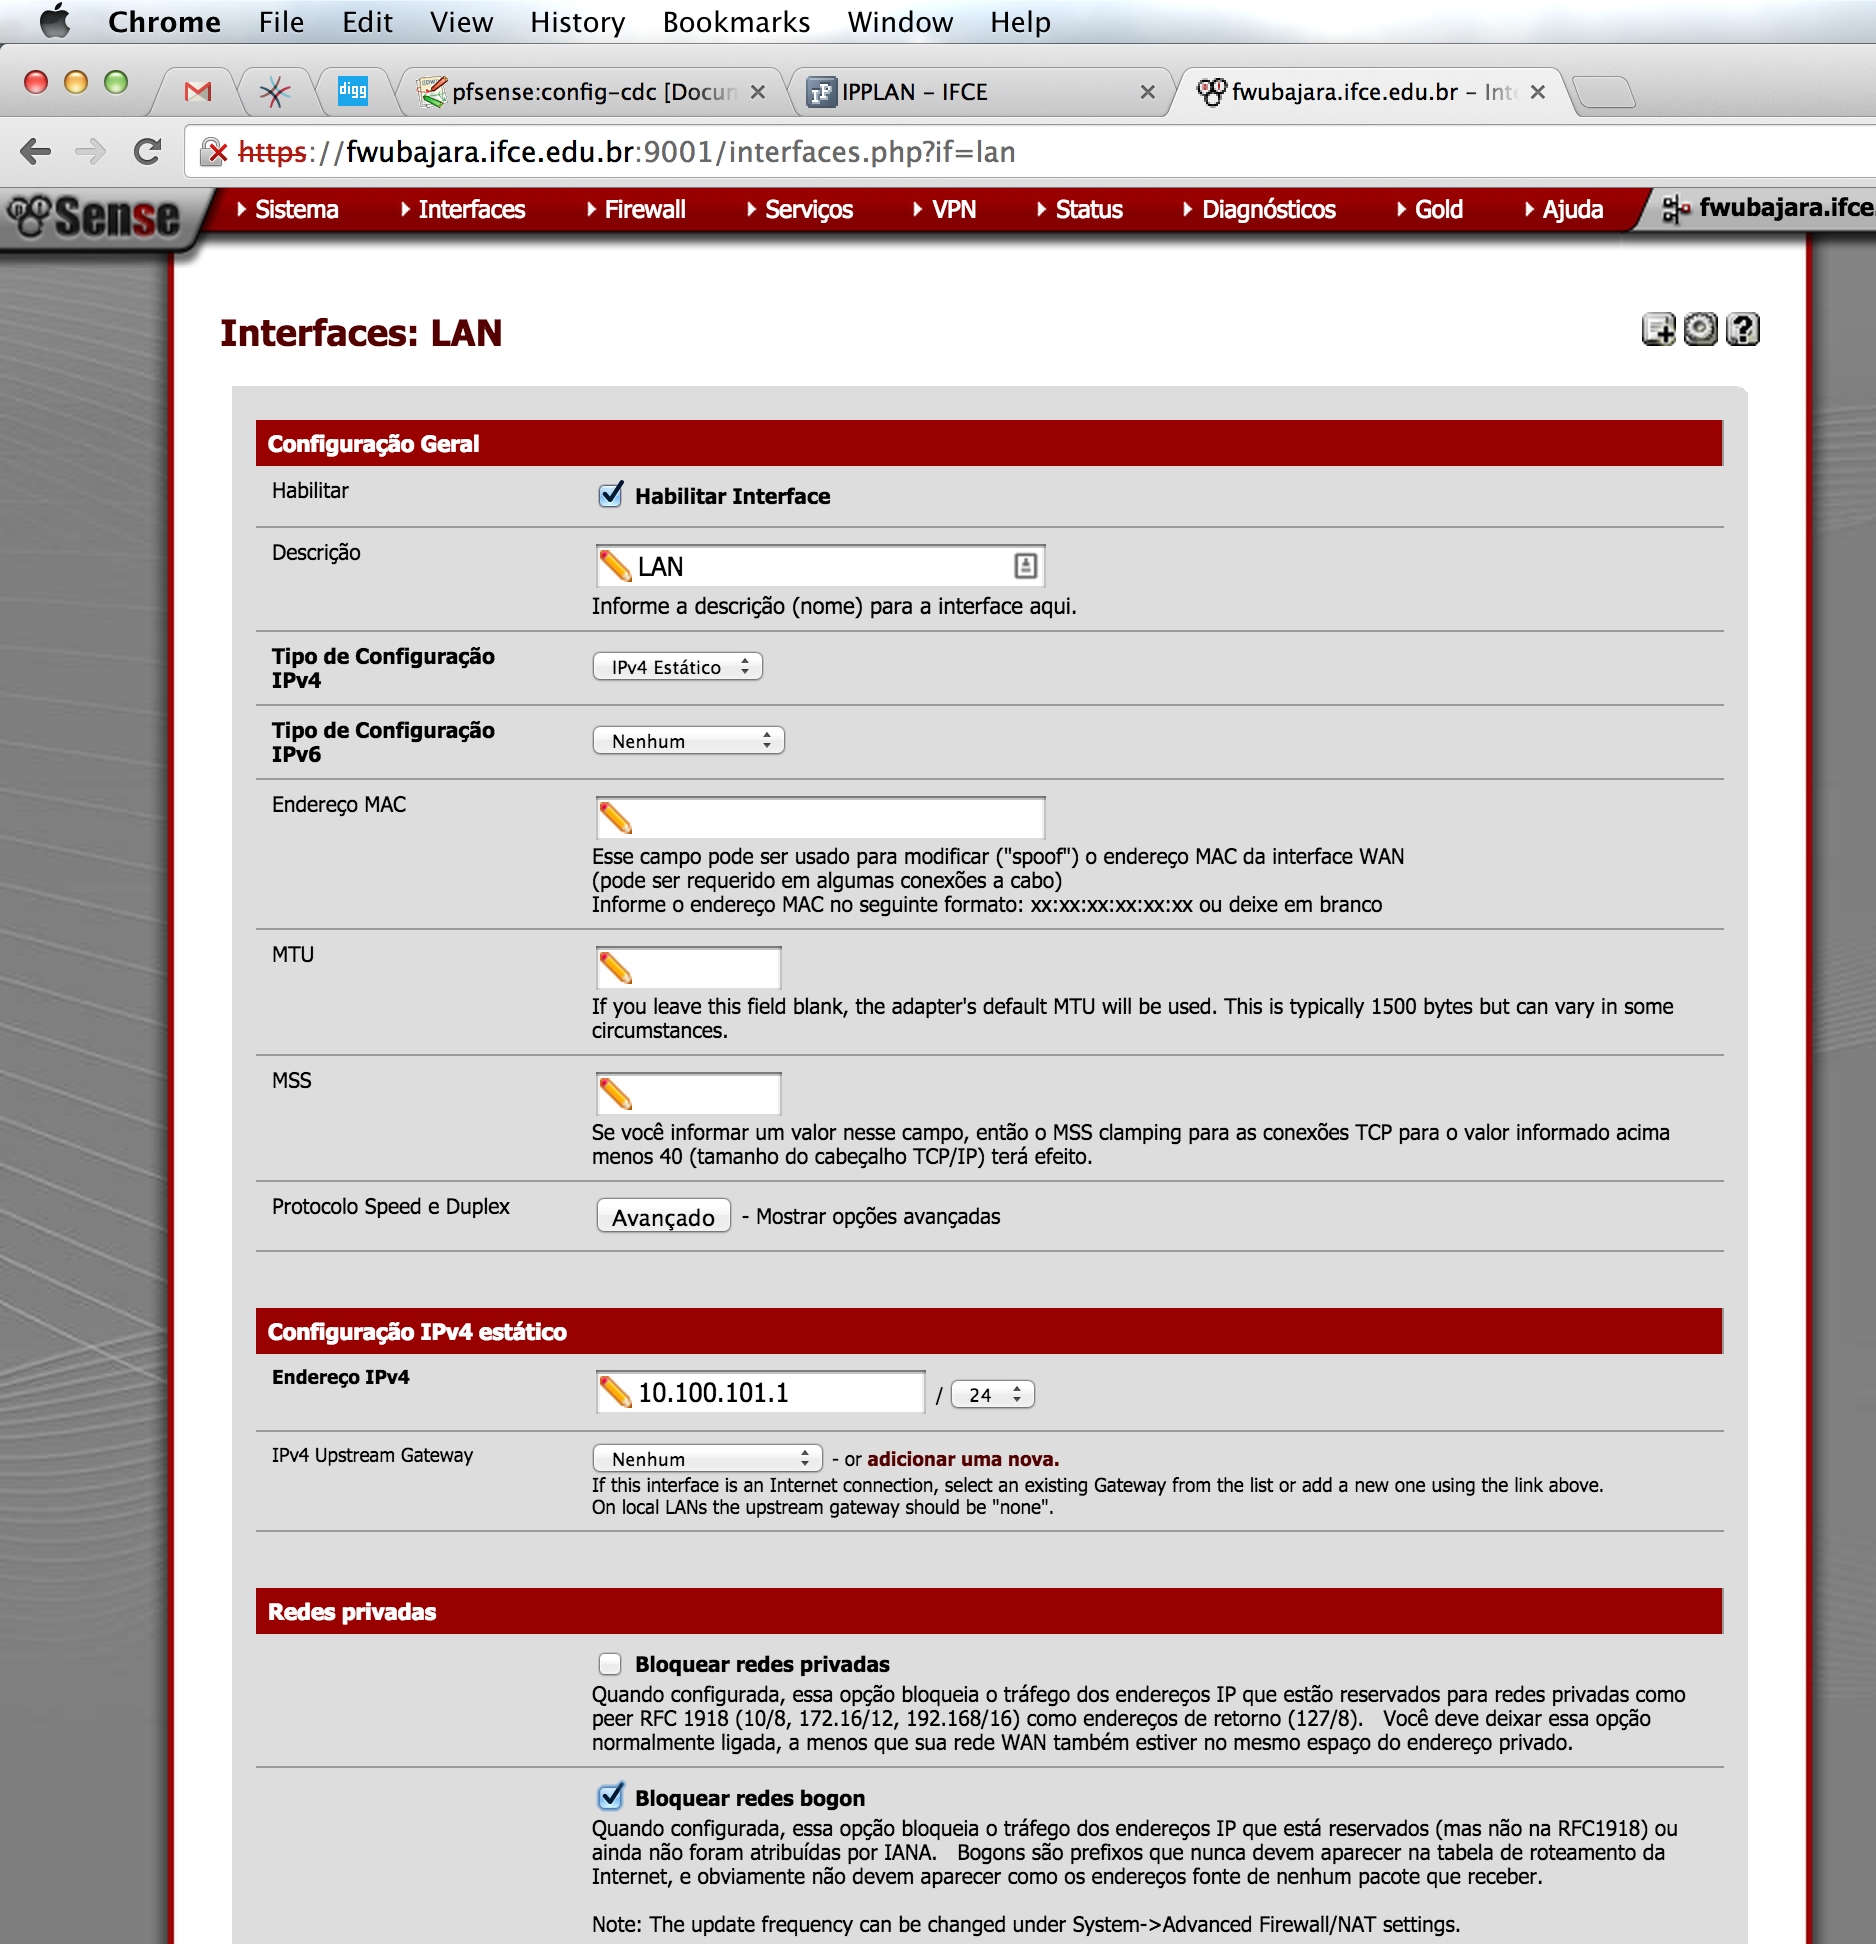1876x1944 pixels.
Task: Reload the current page
Action: (147, 152)
